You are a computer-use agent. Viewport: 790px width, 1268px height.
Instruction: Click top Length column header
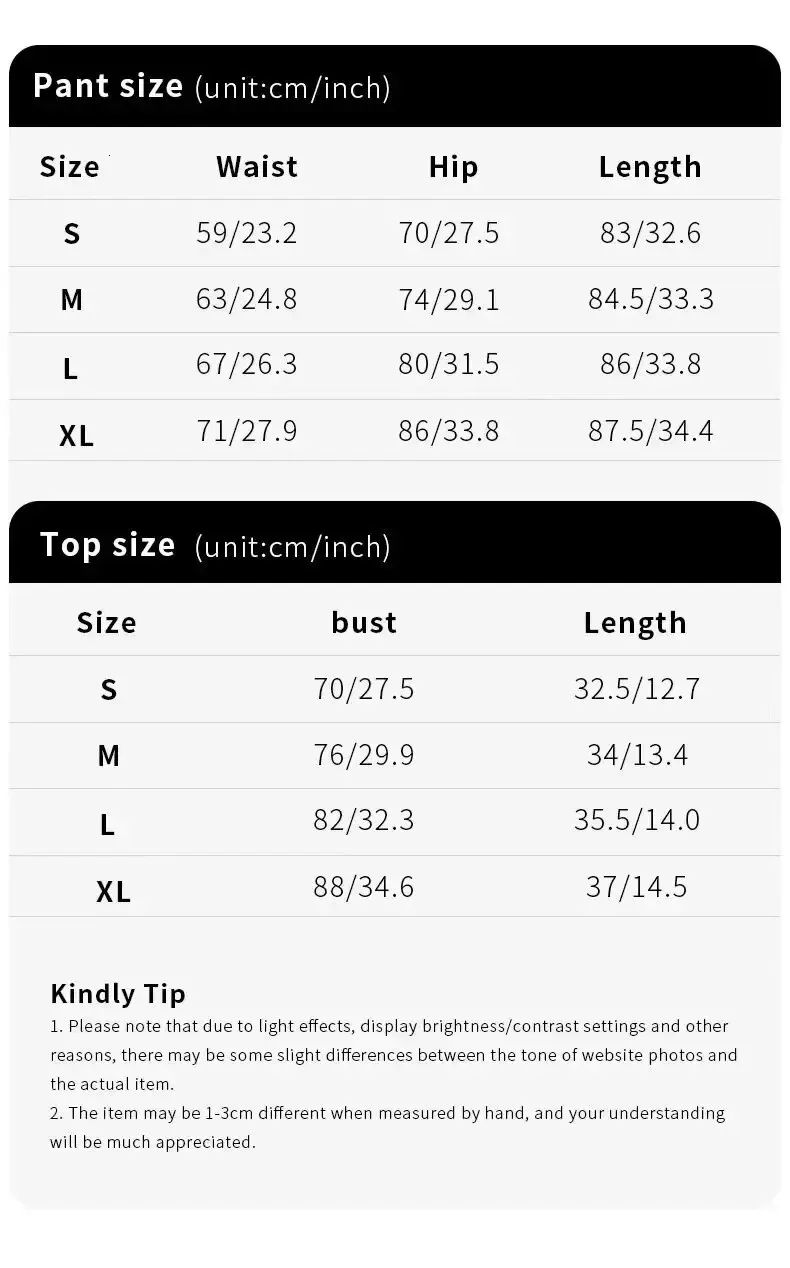tap(635, 623)
